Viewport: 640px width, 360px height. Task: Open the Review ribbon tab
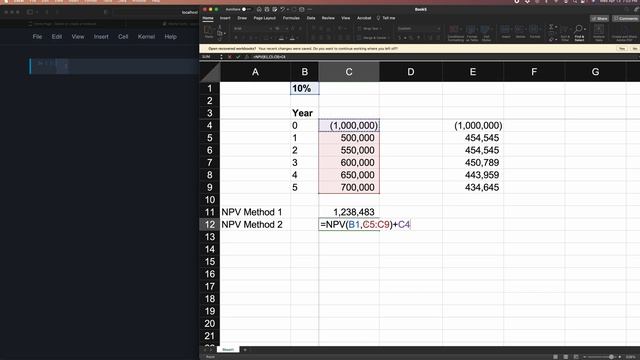click(x=328, y=18)
